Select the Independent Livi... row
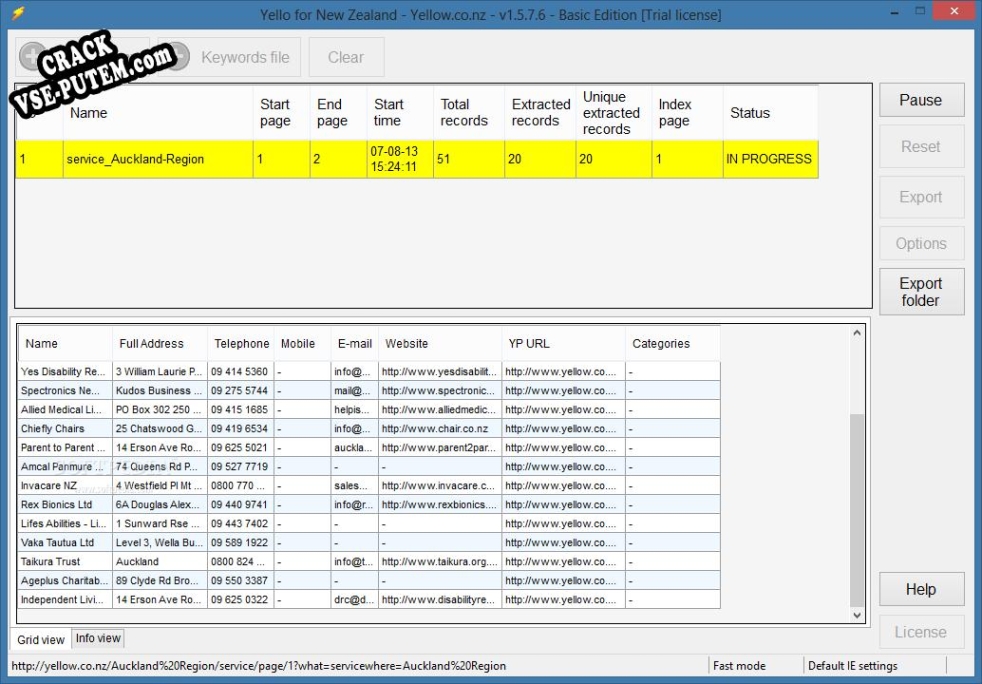 (x=369, y=600)
